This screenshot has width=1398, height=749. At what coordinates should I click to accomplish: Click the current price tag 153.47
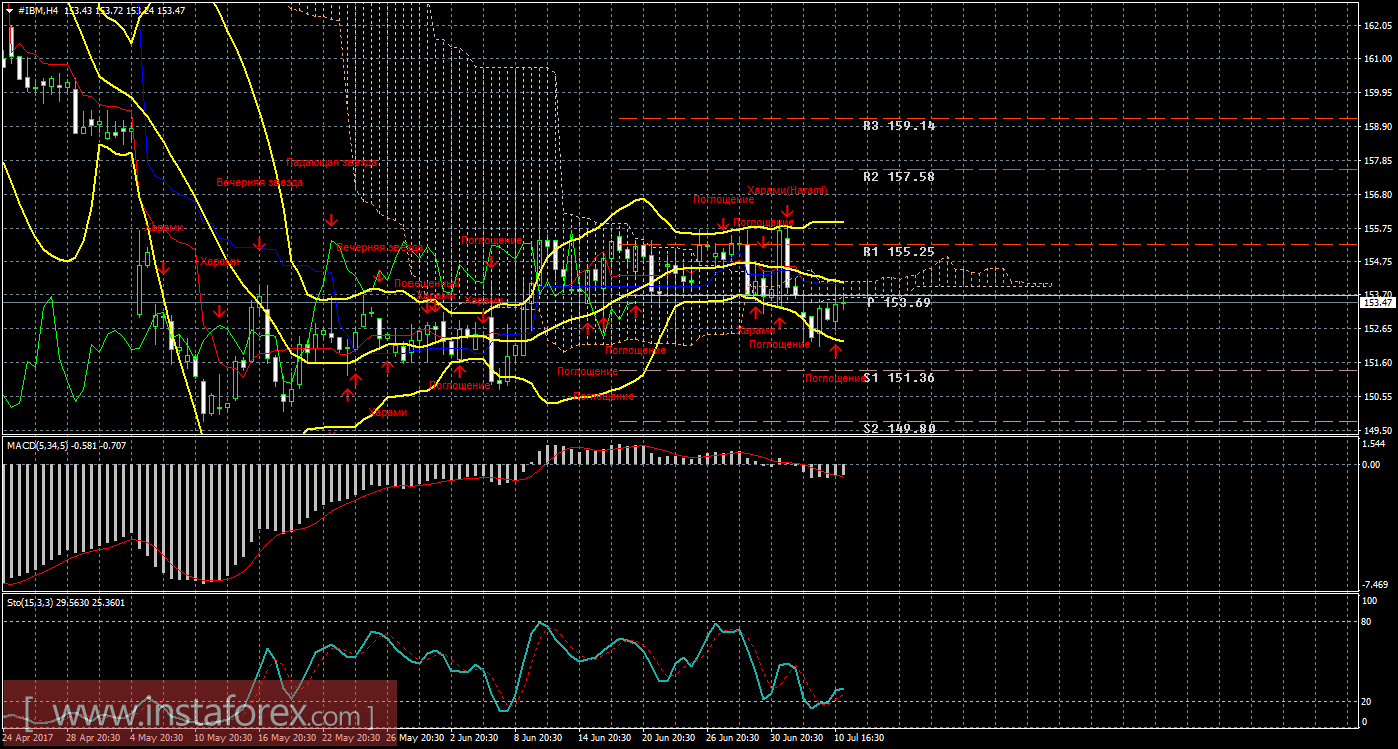click(x=1378, y=302)
